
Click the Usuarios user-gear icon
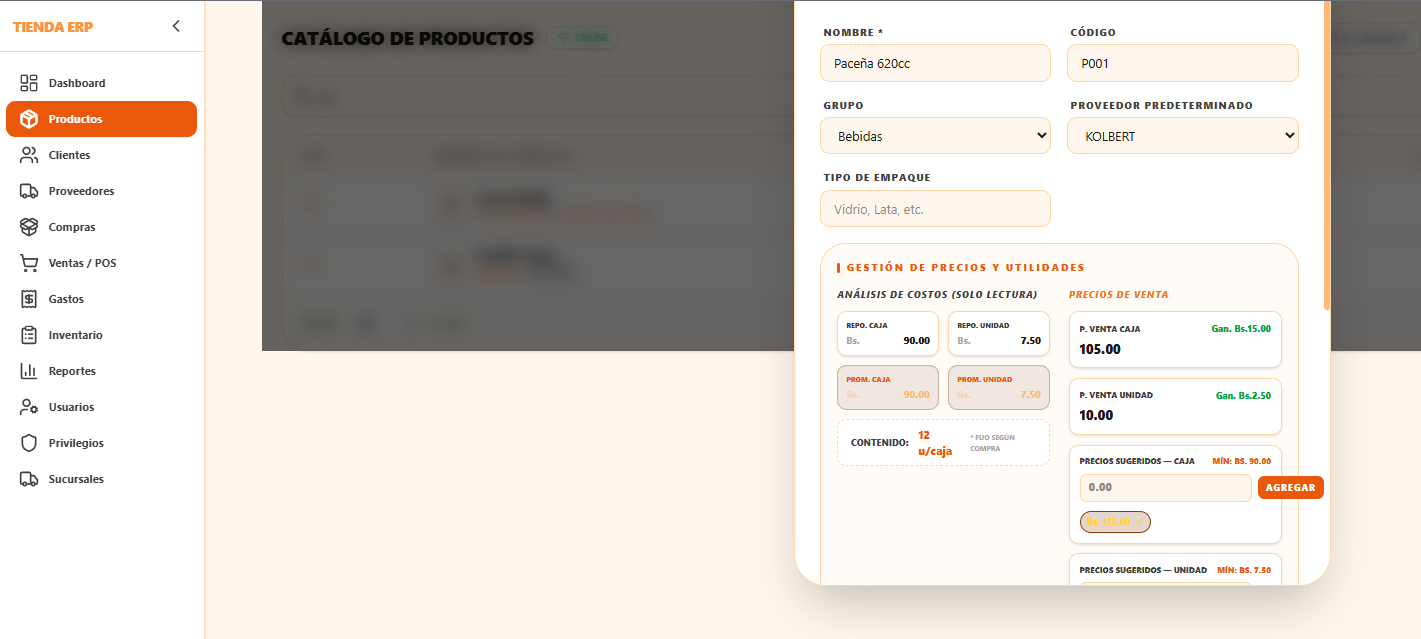[x=29, y=407]
